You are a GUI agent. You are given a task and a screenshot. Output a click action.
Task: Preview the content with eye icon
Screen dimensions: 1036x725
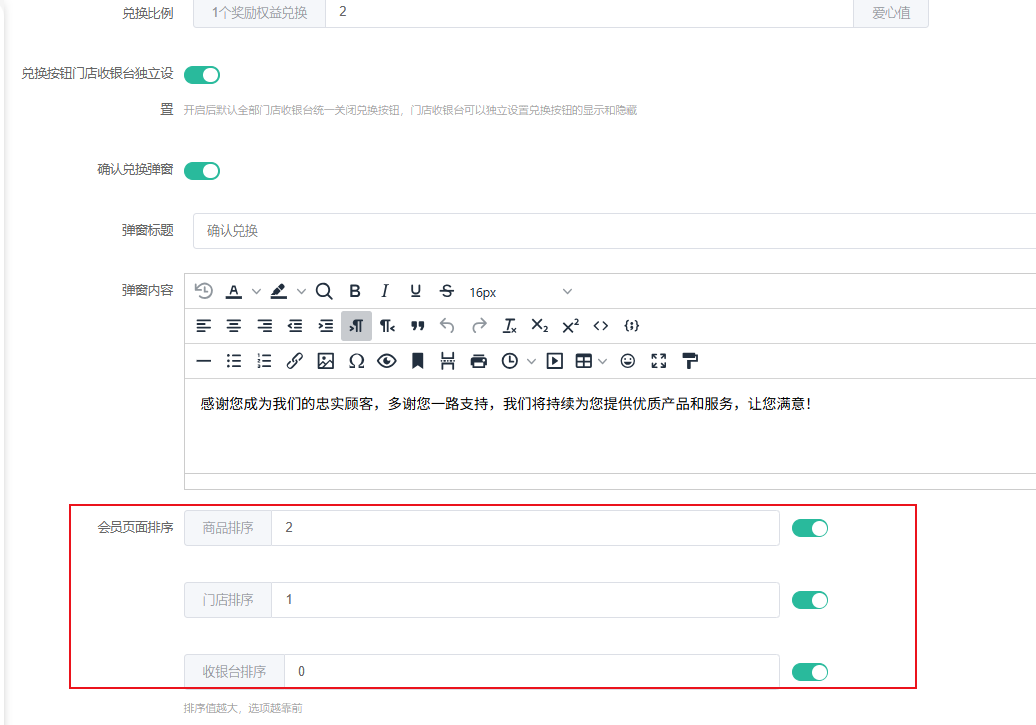tap(387, 361)
